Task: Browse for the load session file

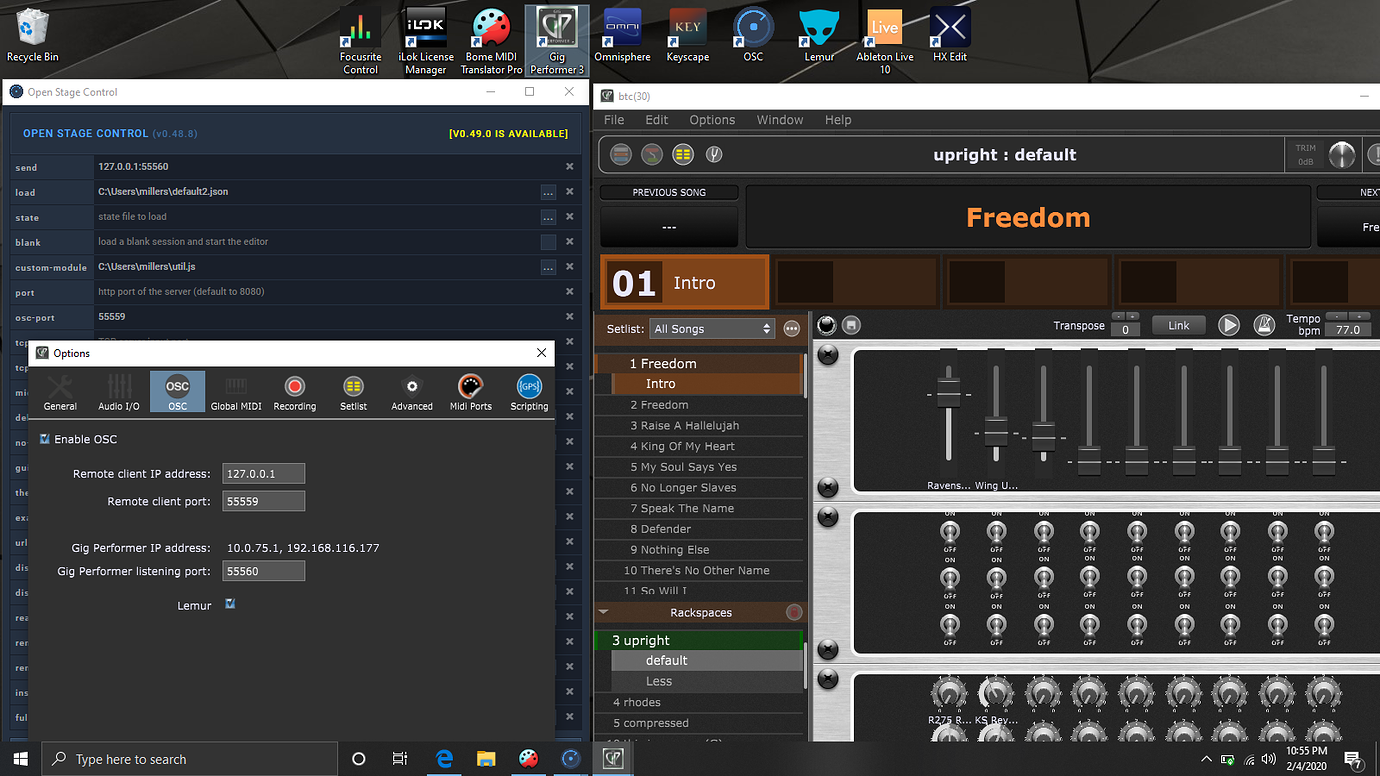Action: [x=548, y=192]
